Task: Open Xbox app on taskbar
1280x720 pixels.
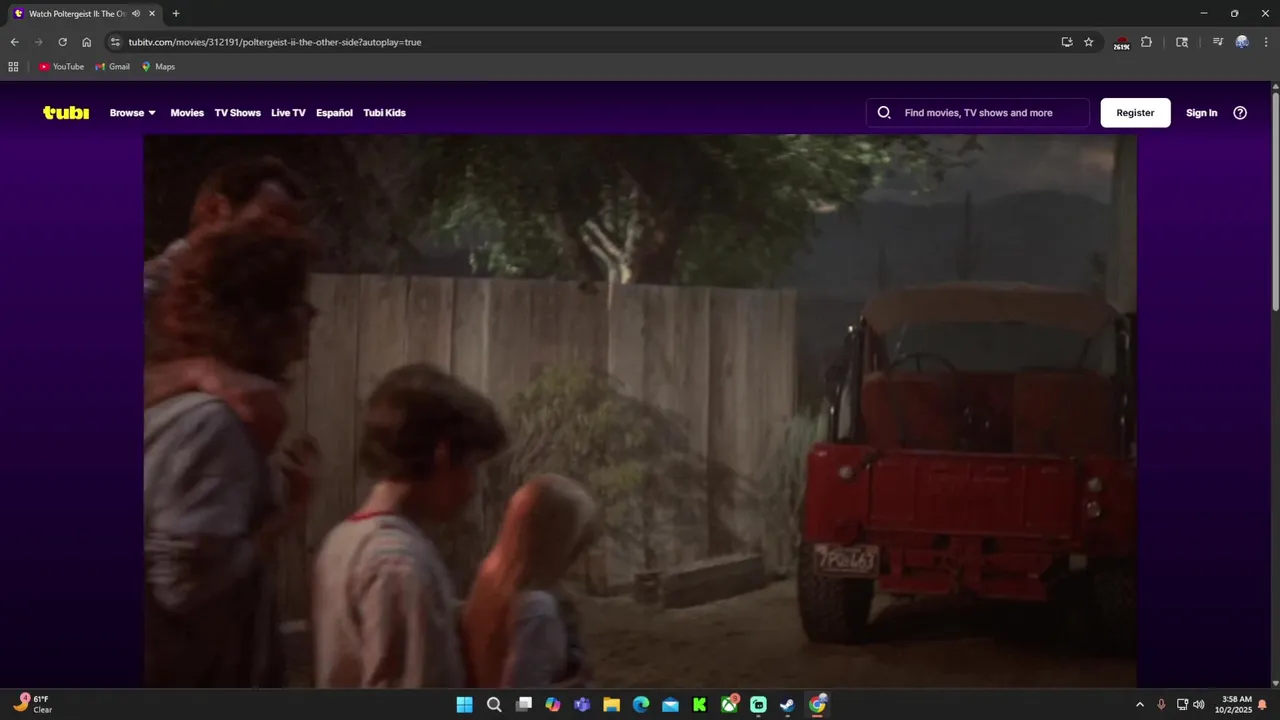Action: 730,705
